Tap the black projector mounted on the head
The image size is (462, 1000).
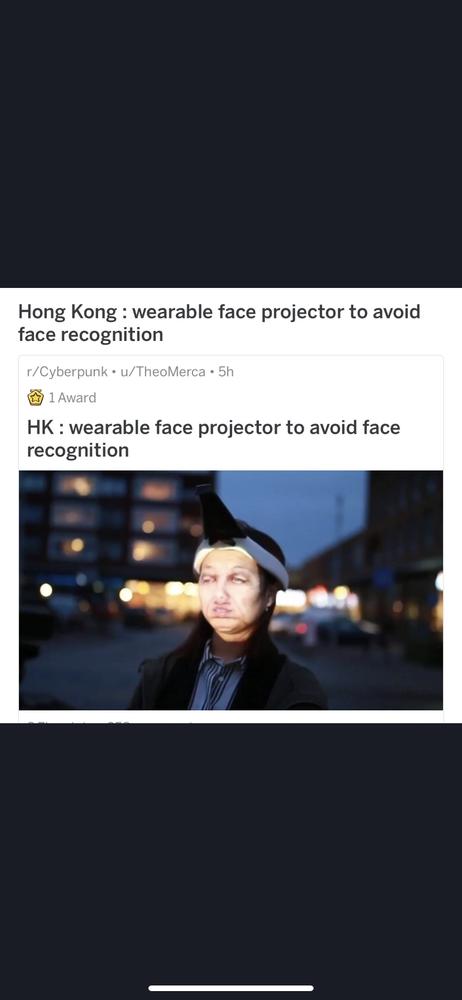coord(217,513)
